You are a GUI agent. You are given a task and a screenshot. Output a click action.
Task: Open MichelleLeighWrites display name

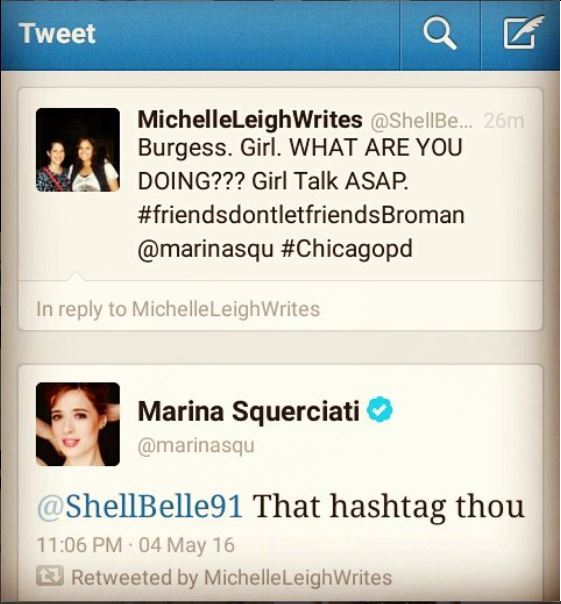[250, 119]
